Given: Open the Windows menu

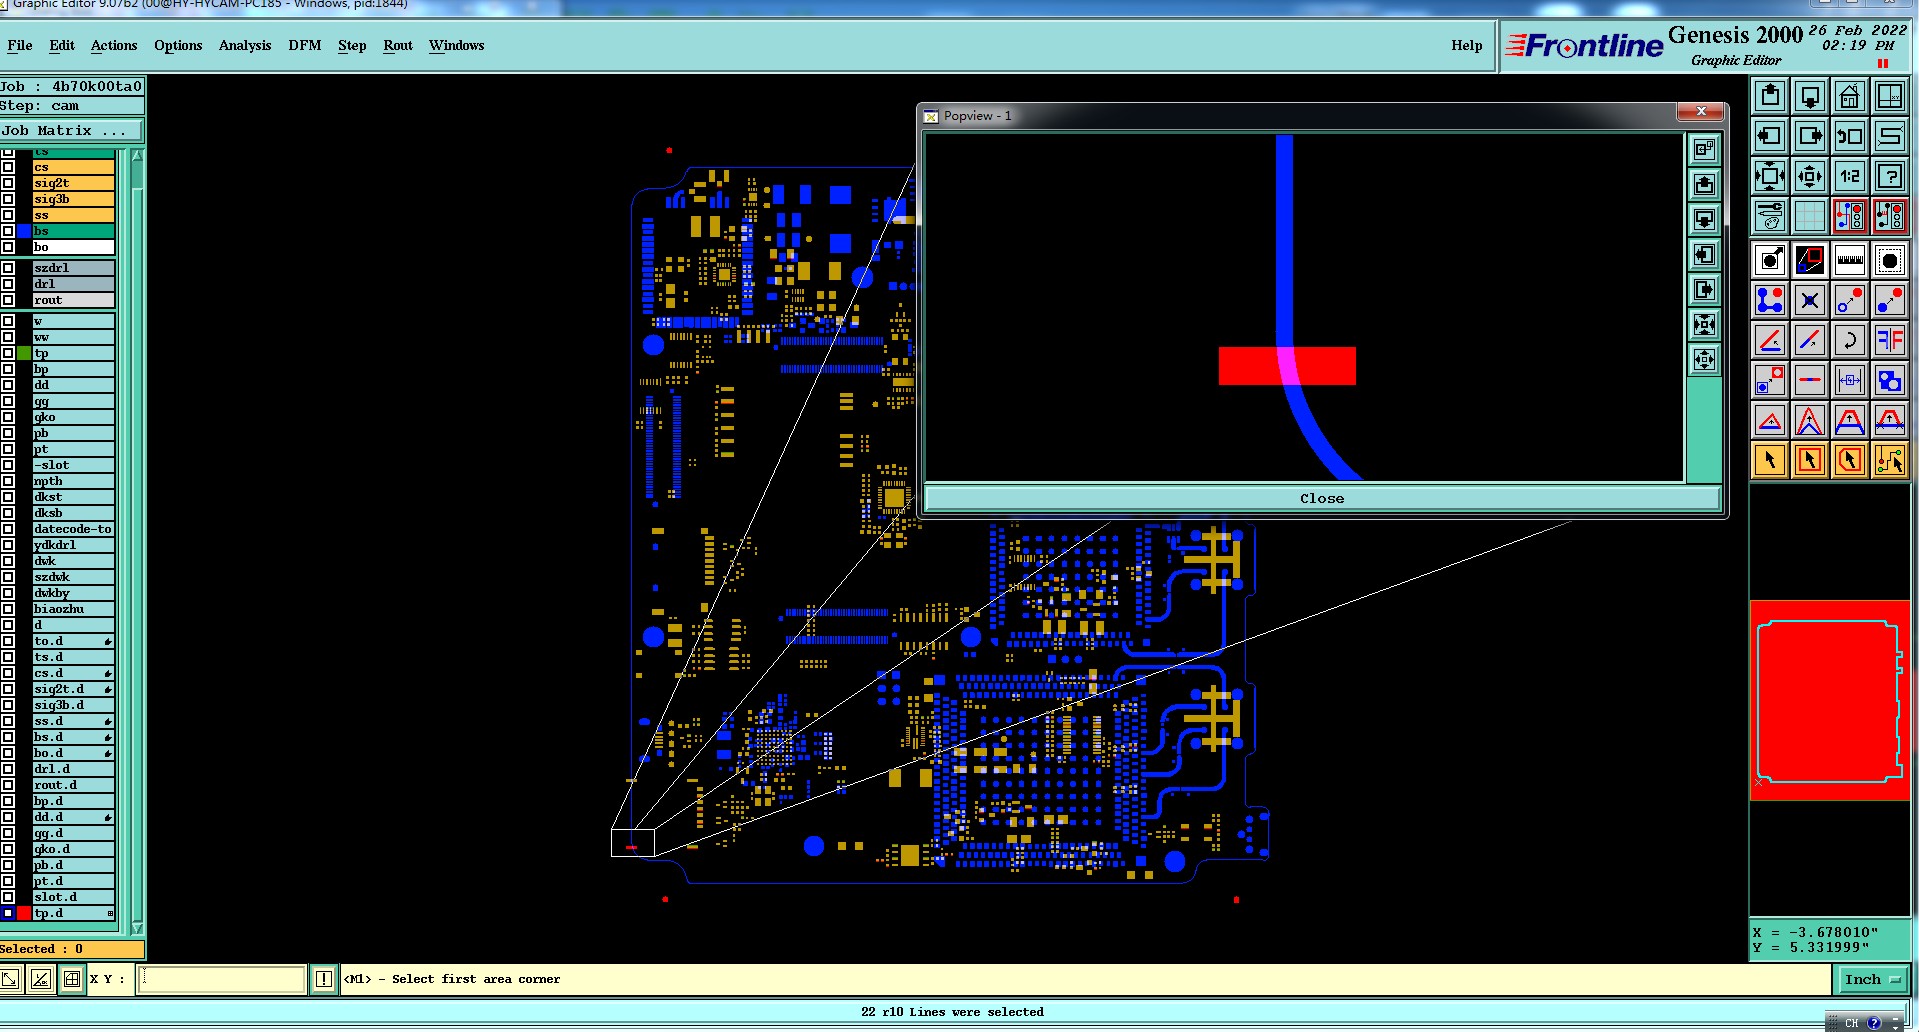Looking at the screenshot, I should (457, 45).
